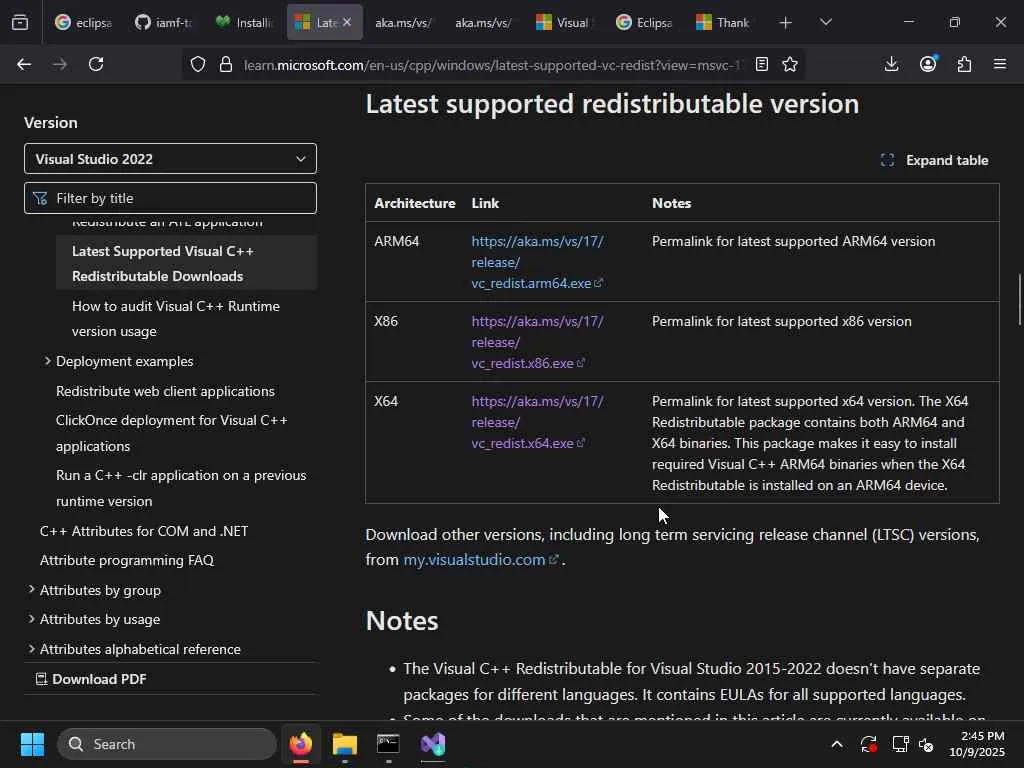Open reader view icon in address bar
Image resolution: width=1024 pixels, height=768 pixels.
[x=762, y=65]
